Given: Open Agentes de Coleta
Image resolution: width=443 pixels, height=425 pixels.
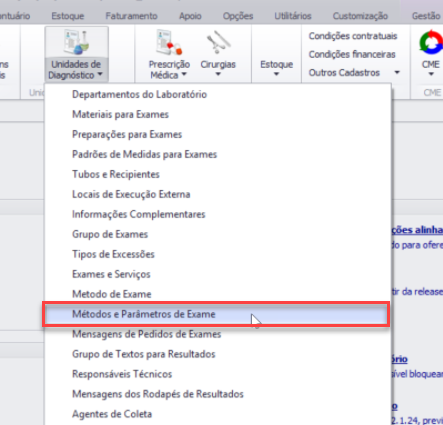Looking at the screenshot, I should pos(218,414).
